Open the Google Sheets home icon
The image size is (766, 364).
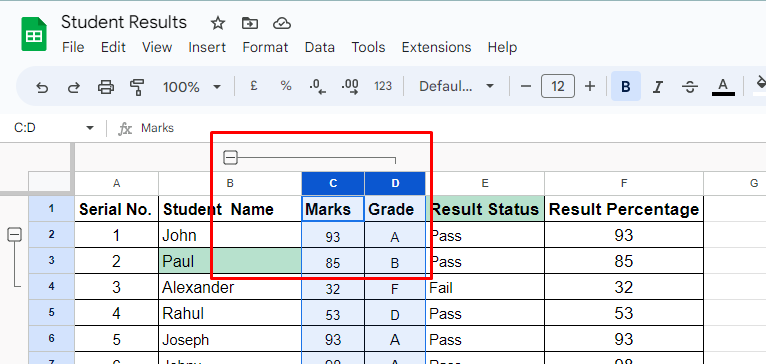(34, 34)
